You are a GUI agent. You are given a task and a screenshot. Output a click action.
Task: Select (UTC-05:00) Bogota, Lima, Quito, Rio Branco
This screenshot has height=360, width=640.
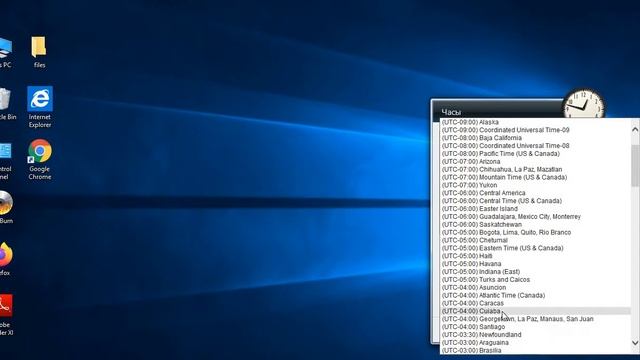tap(535, 232)
